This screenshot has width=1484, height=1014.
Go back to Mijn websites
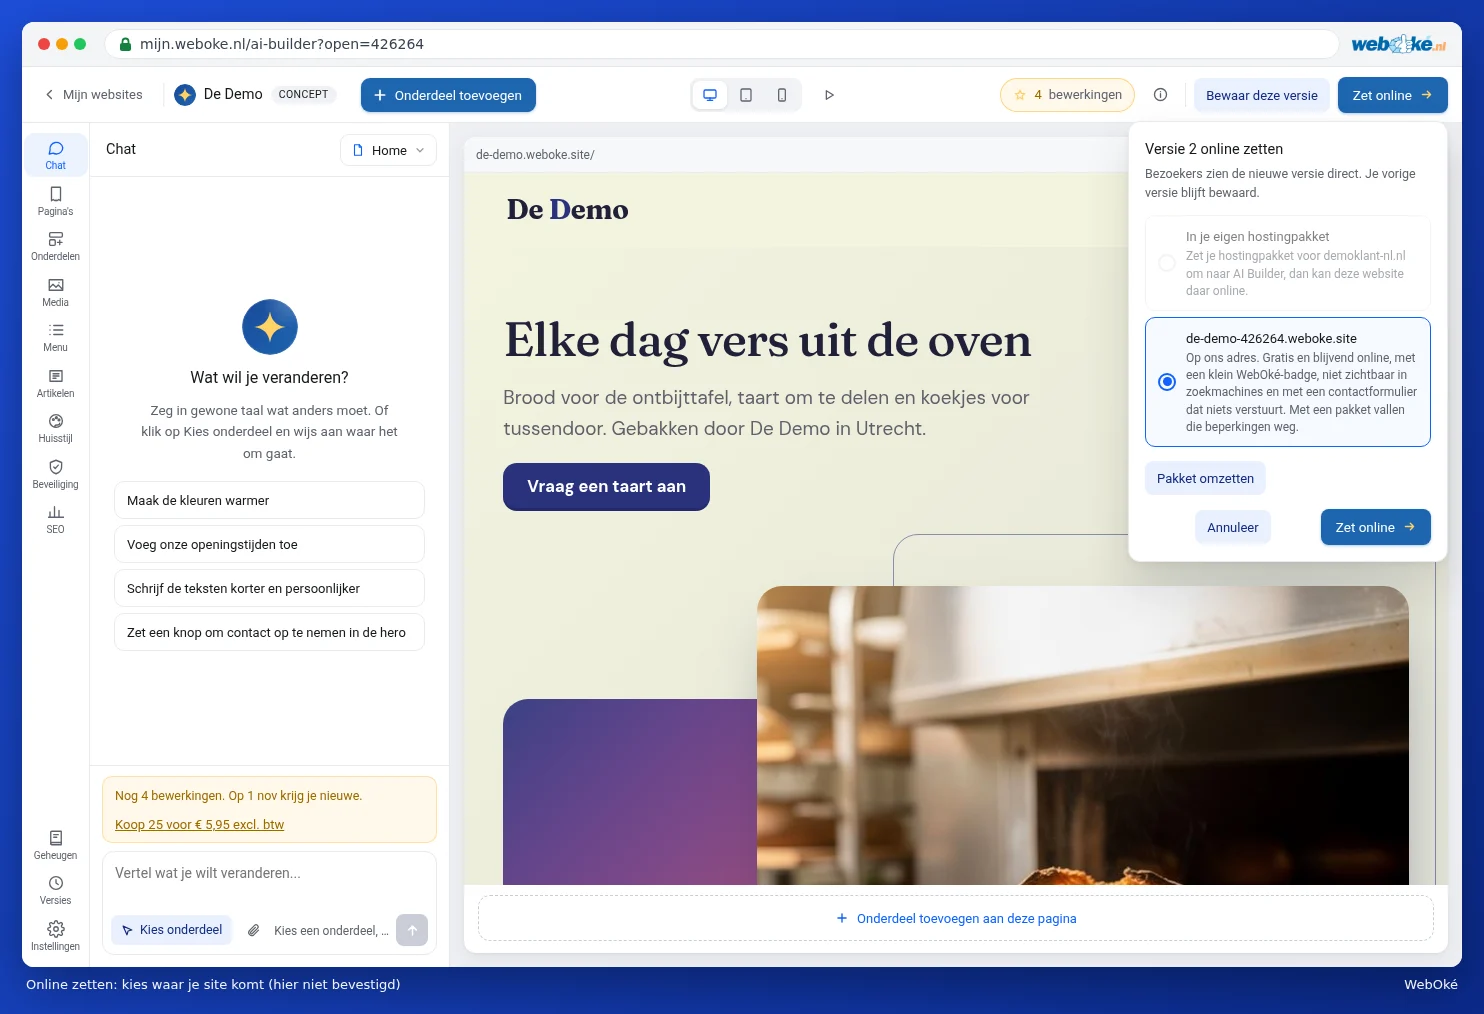(93, 95)
